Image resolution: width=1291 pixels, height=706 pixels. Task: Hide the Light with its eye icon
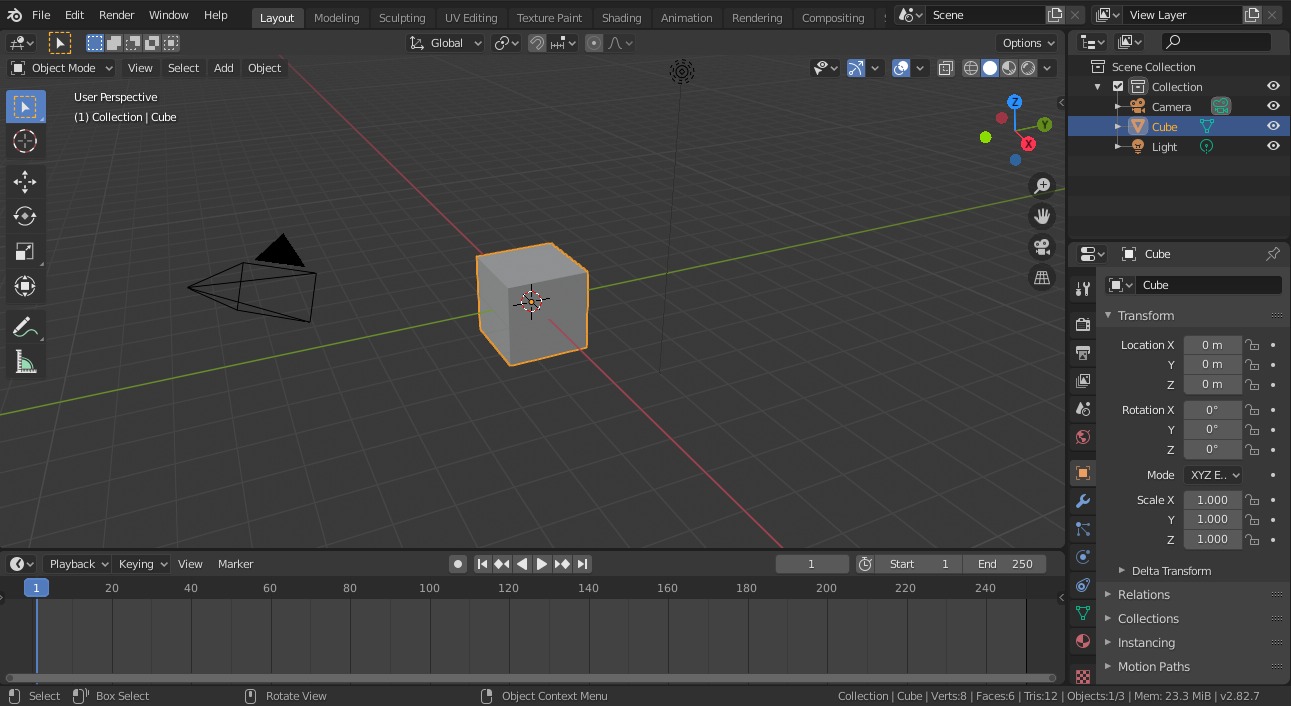click(x=1273, y=146)
